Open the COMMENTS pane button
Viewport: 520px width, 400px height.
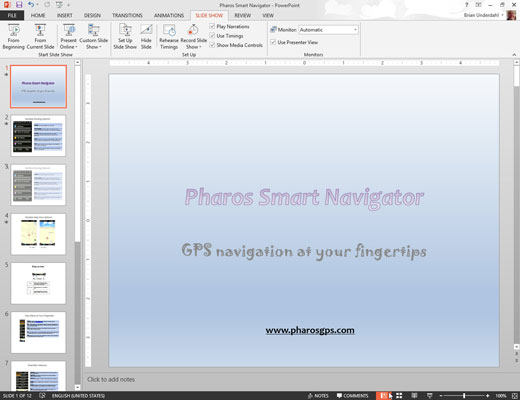click(x=352, y=396)
